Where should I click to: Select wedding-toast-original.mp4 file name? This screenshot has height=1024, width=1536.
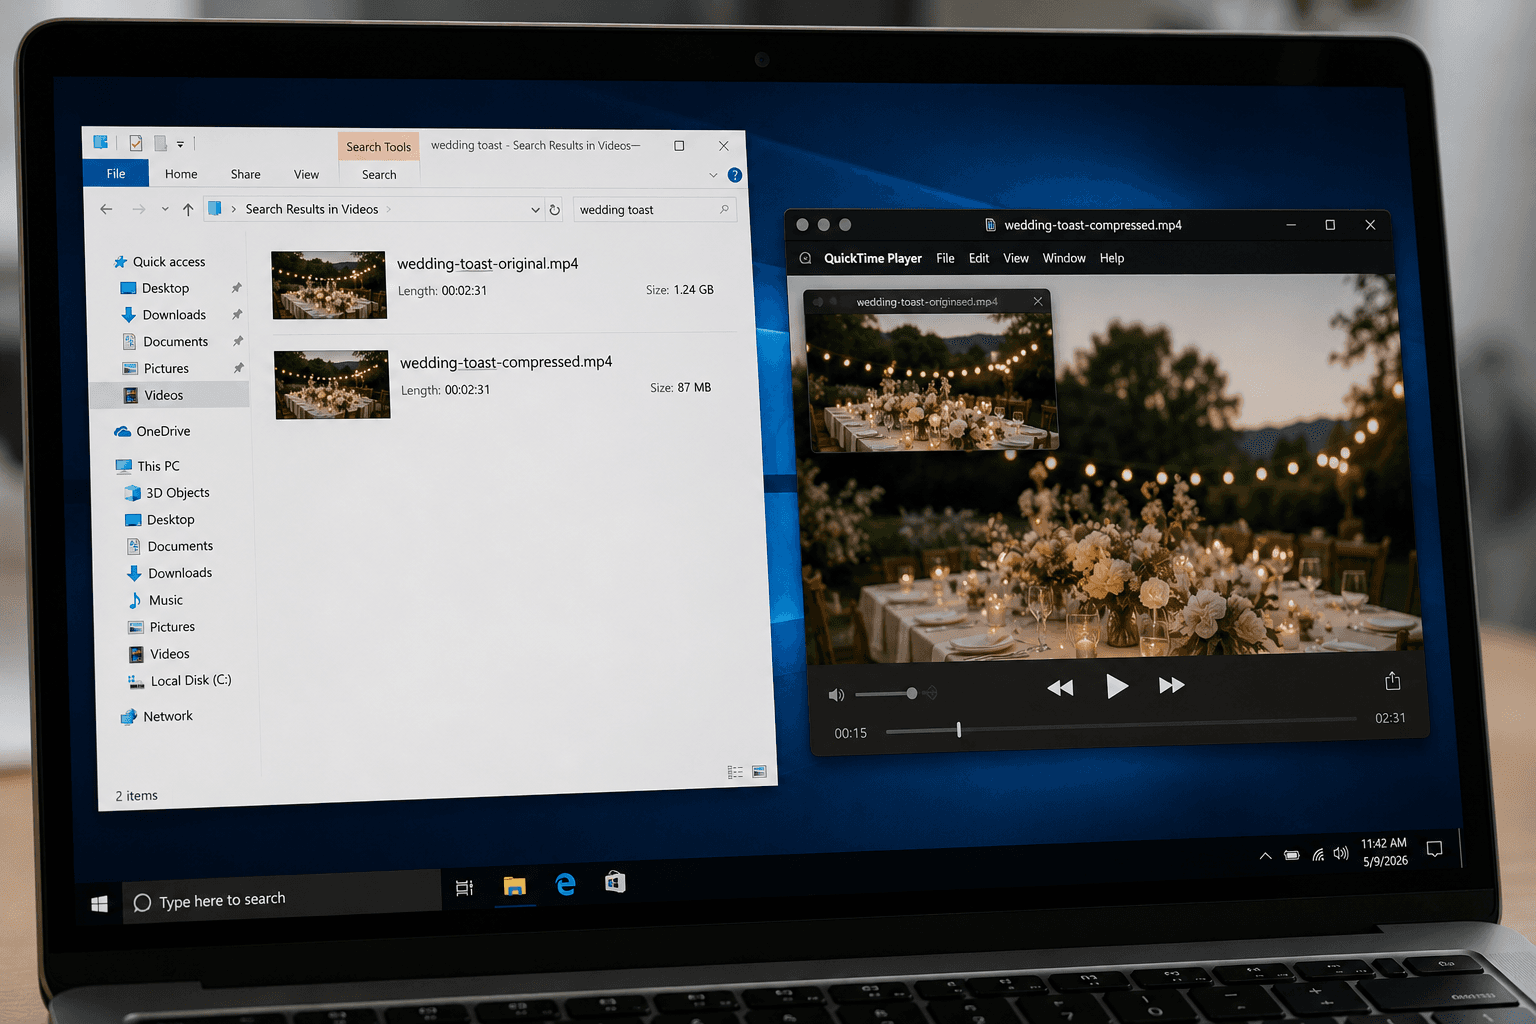pyautogui.click(x=488, y=263)
